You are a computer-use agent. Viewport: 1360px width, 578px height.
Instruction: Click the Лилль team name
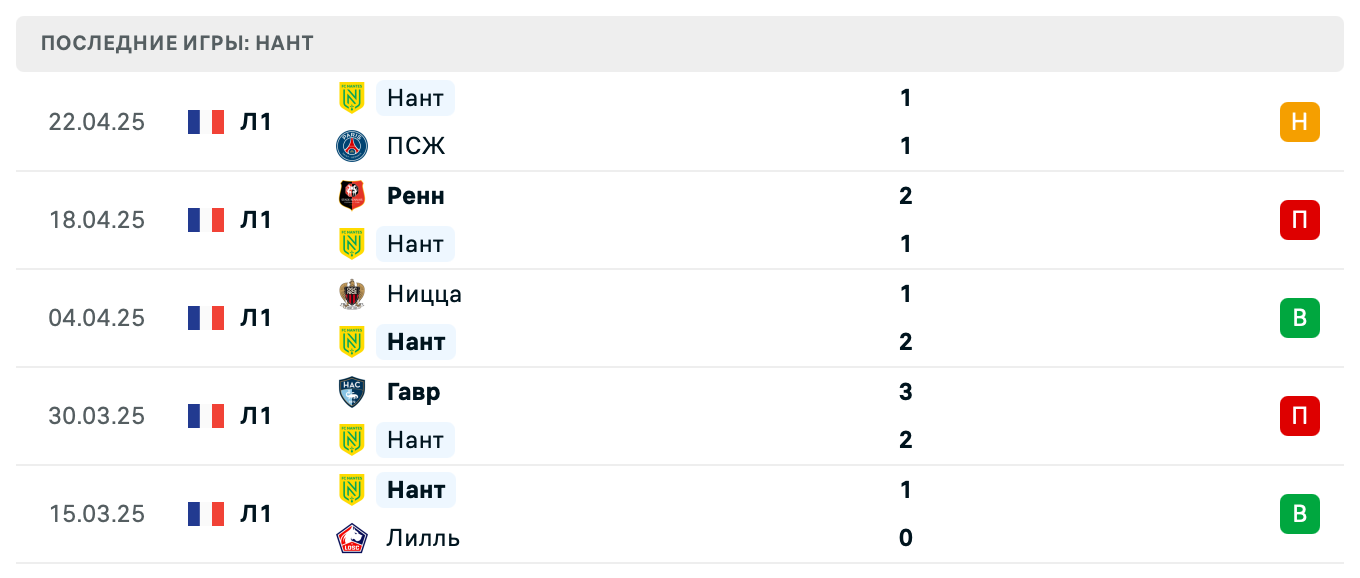(421, 538)
